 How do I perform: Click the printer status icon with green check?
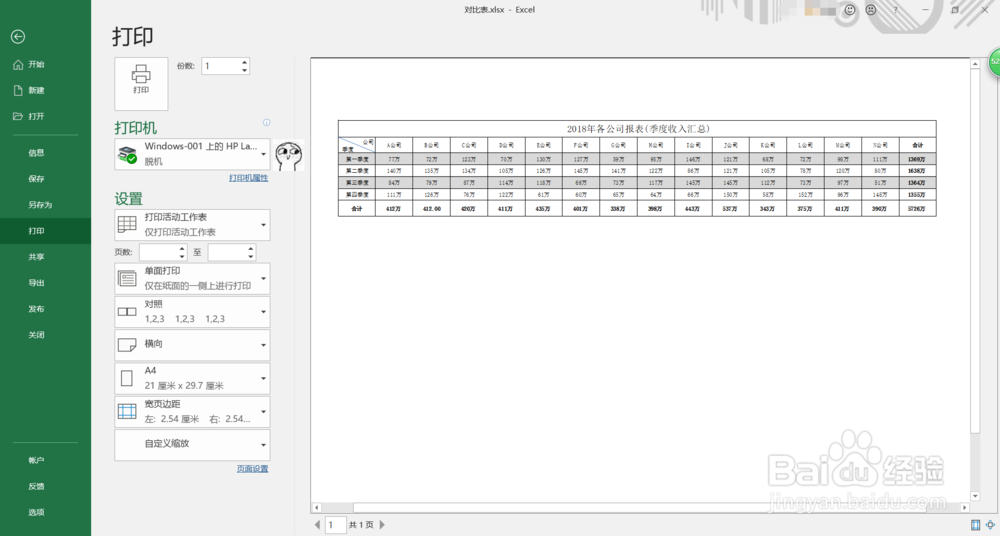[128, 155]
